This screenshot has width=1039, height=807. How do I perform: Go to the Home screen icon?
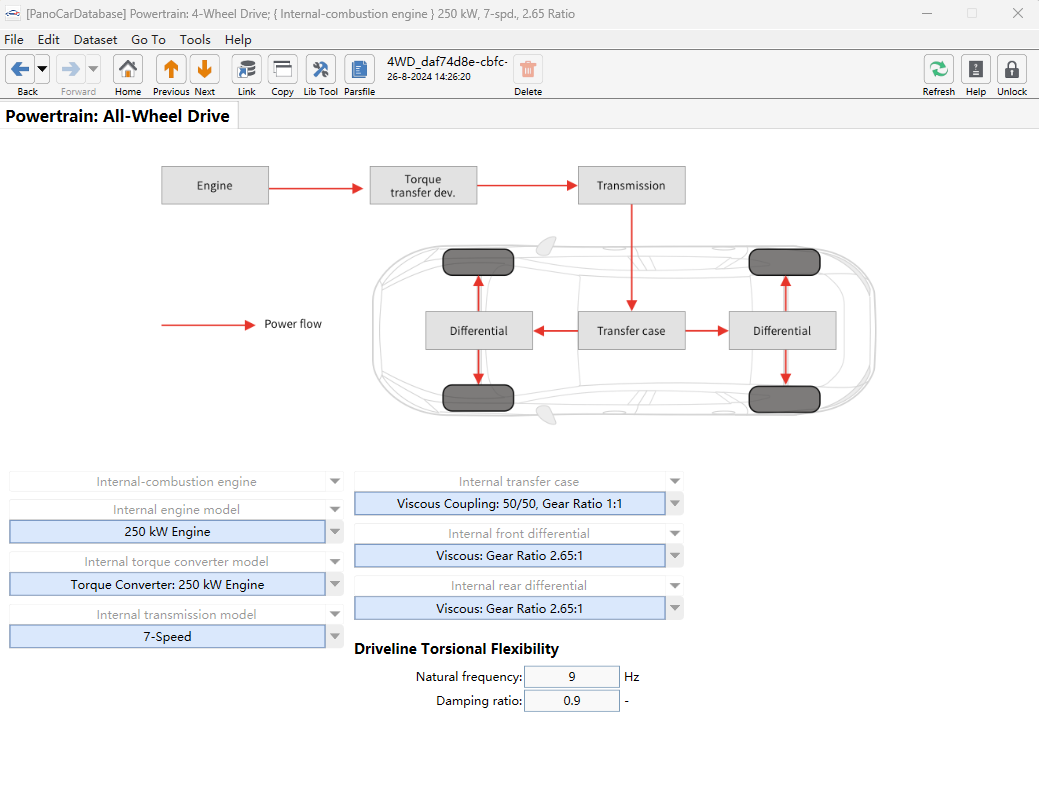[x=128, y=69]
